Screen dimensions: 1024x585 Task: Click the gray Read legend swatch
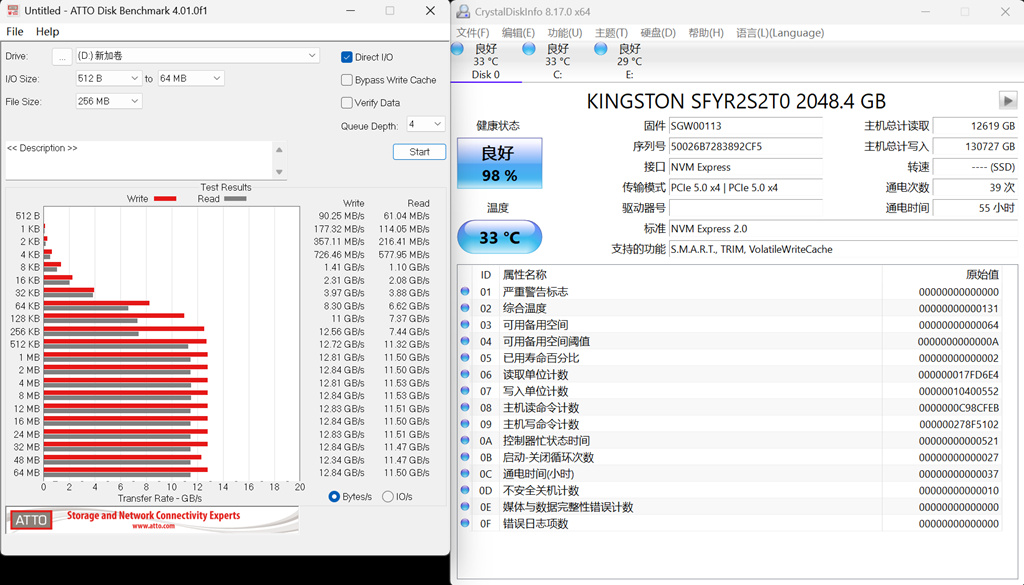(x=235, y=198)
